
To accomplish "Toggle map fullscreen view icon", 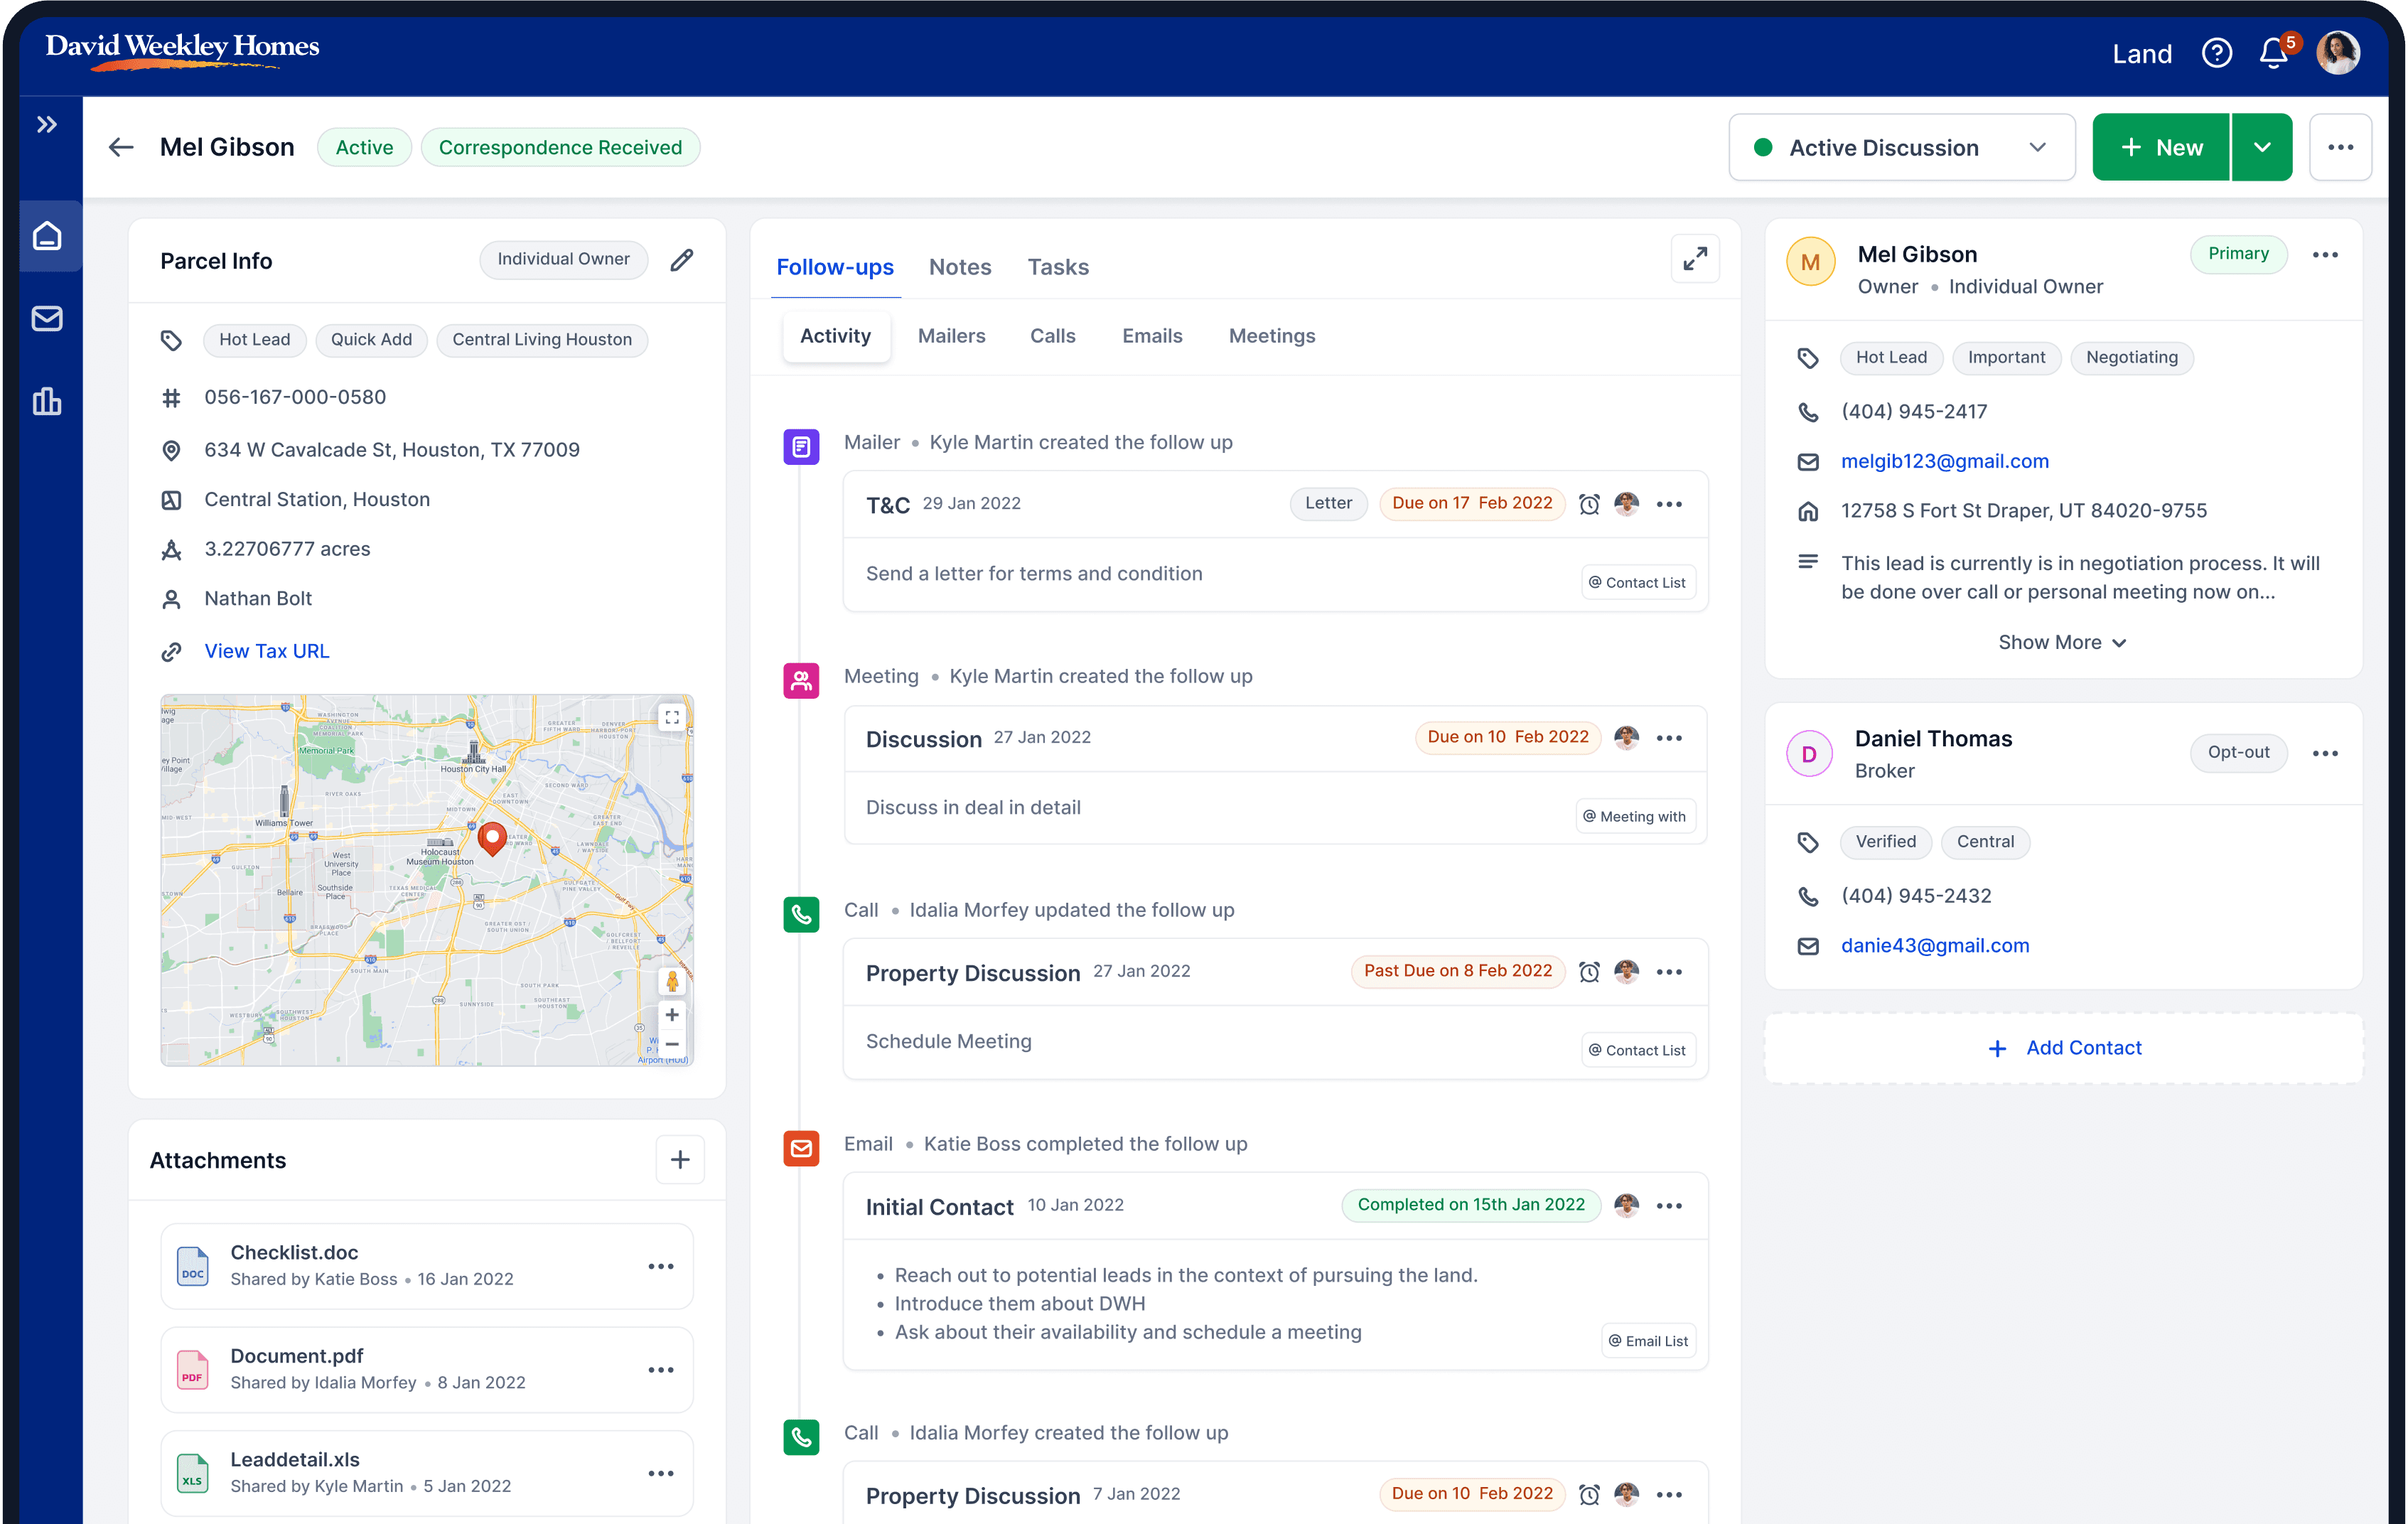I will tap(672, 717).
